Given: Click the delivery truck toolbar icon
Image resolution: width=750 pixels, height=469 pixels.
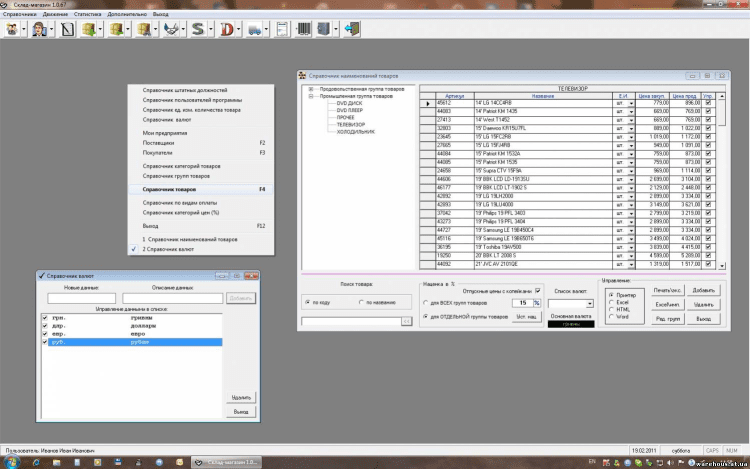Looking at the screenshot, I should tap(255, 29).
